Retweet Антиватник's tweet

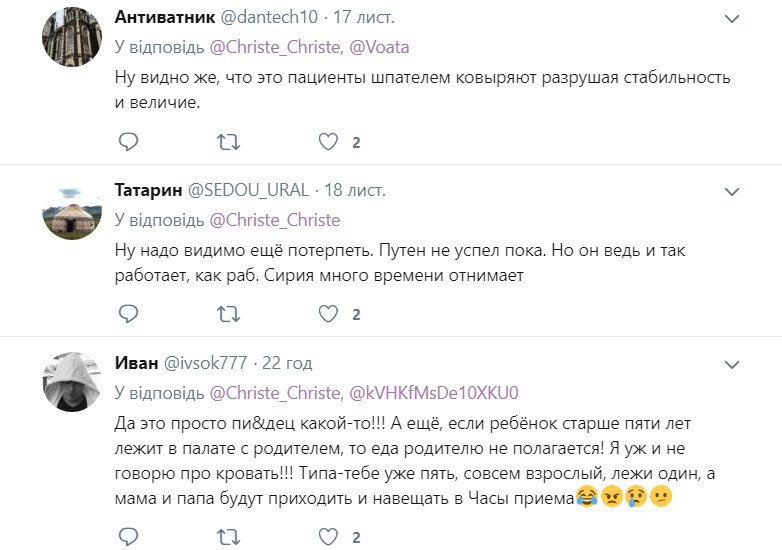point(228,142)
